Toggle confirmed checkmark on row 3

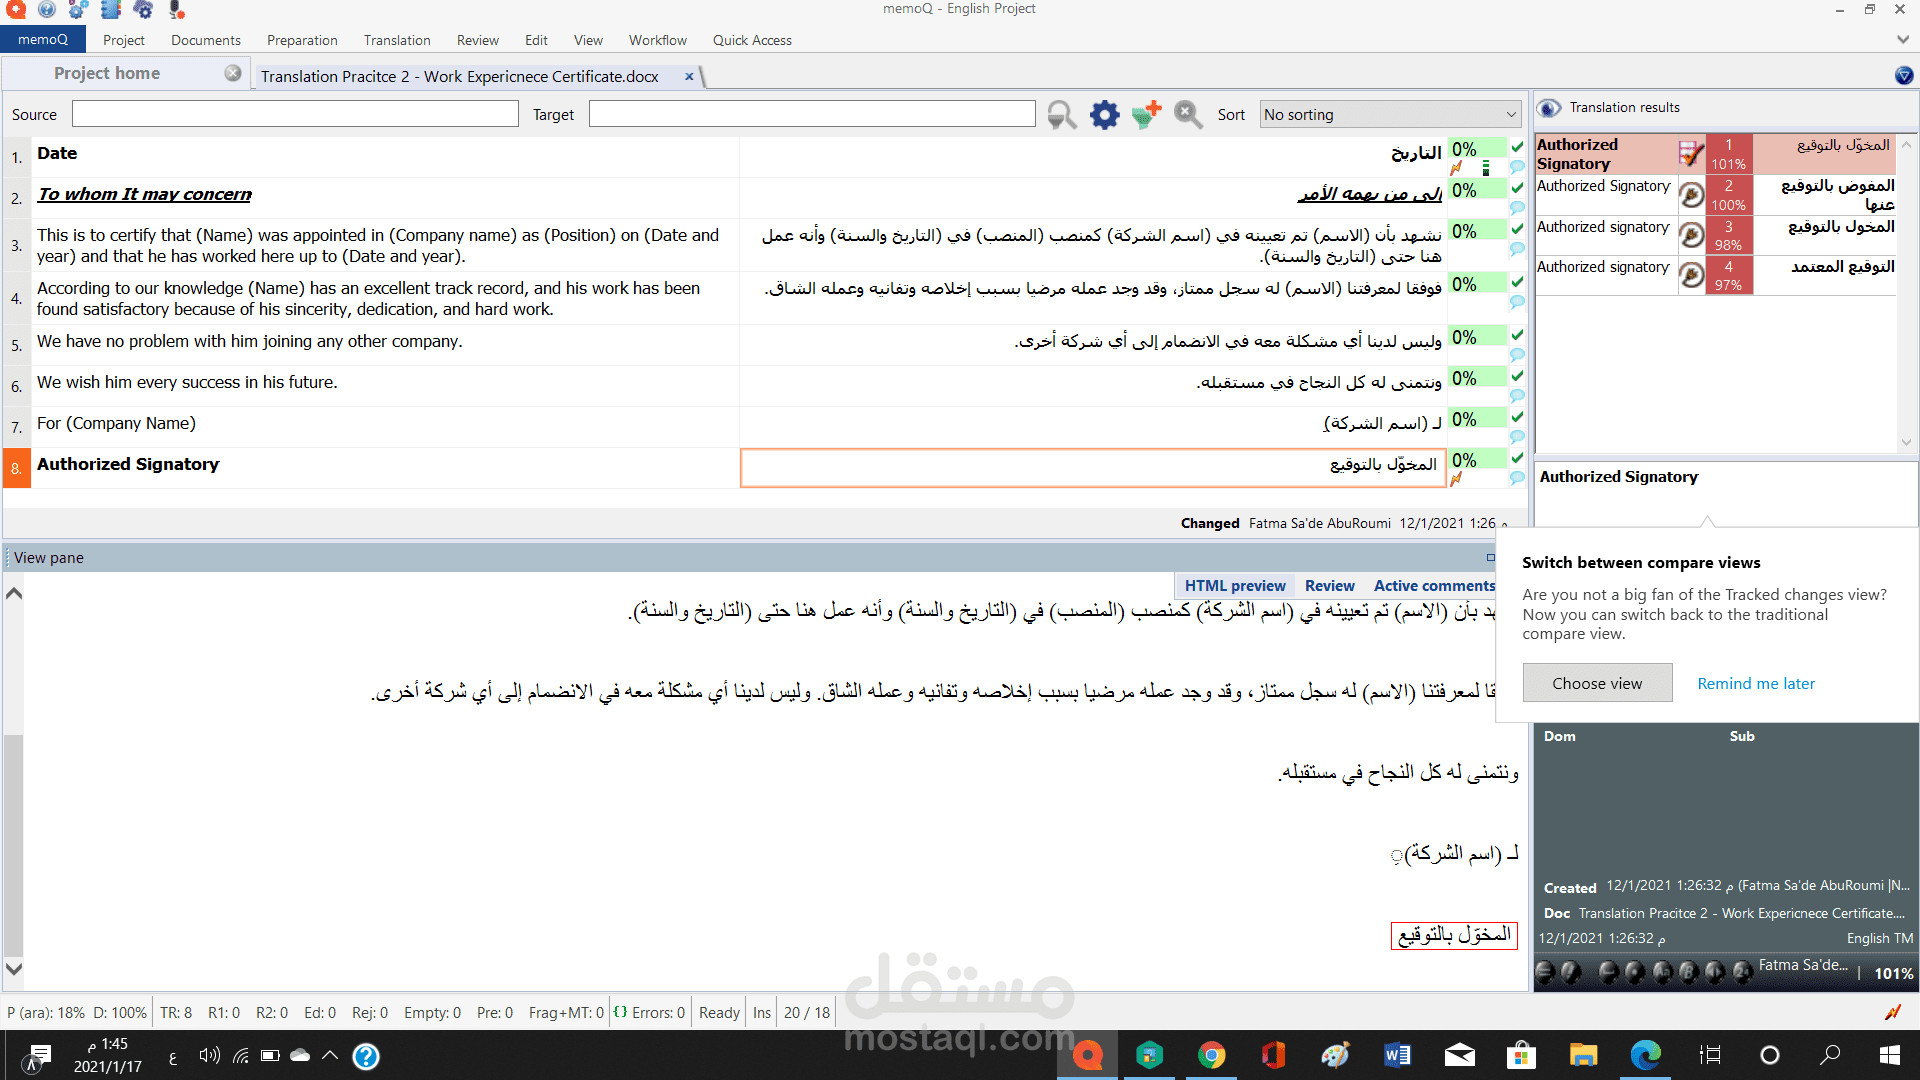click(1517, 230)
